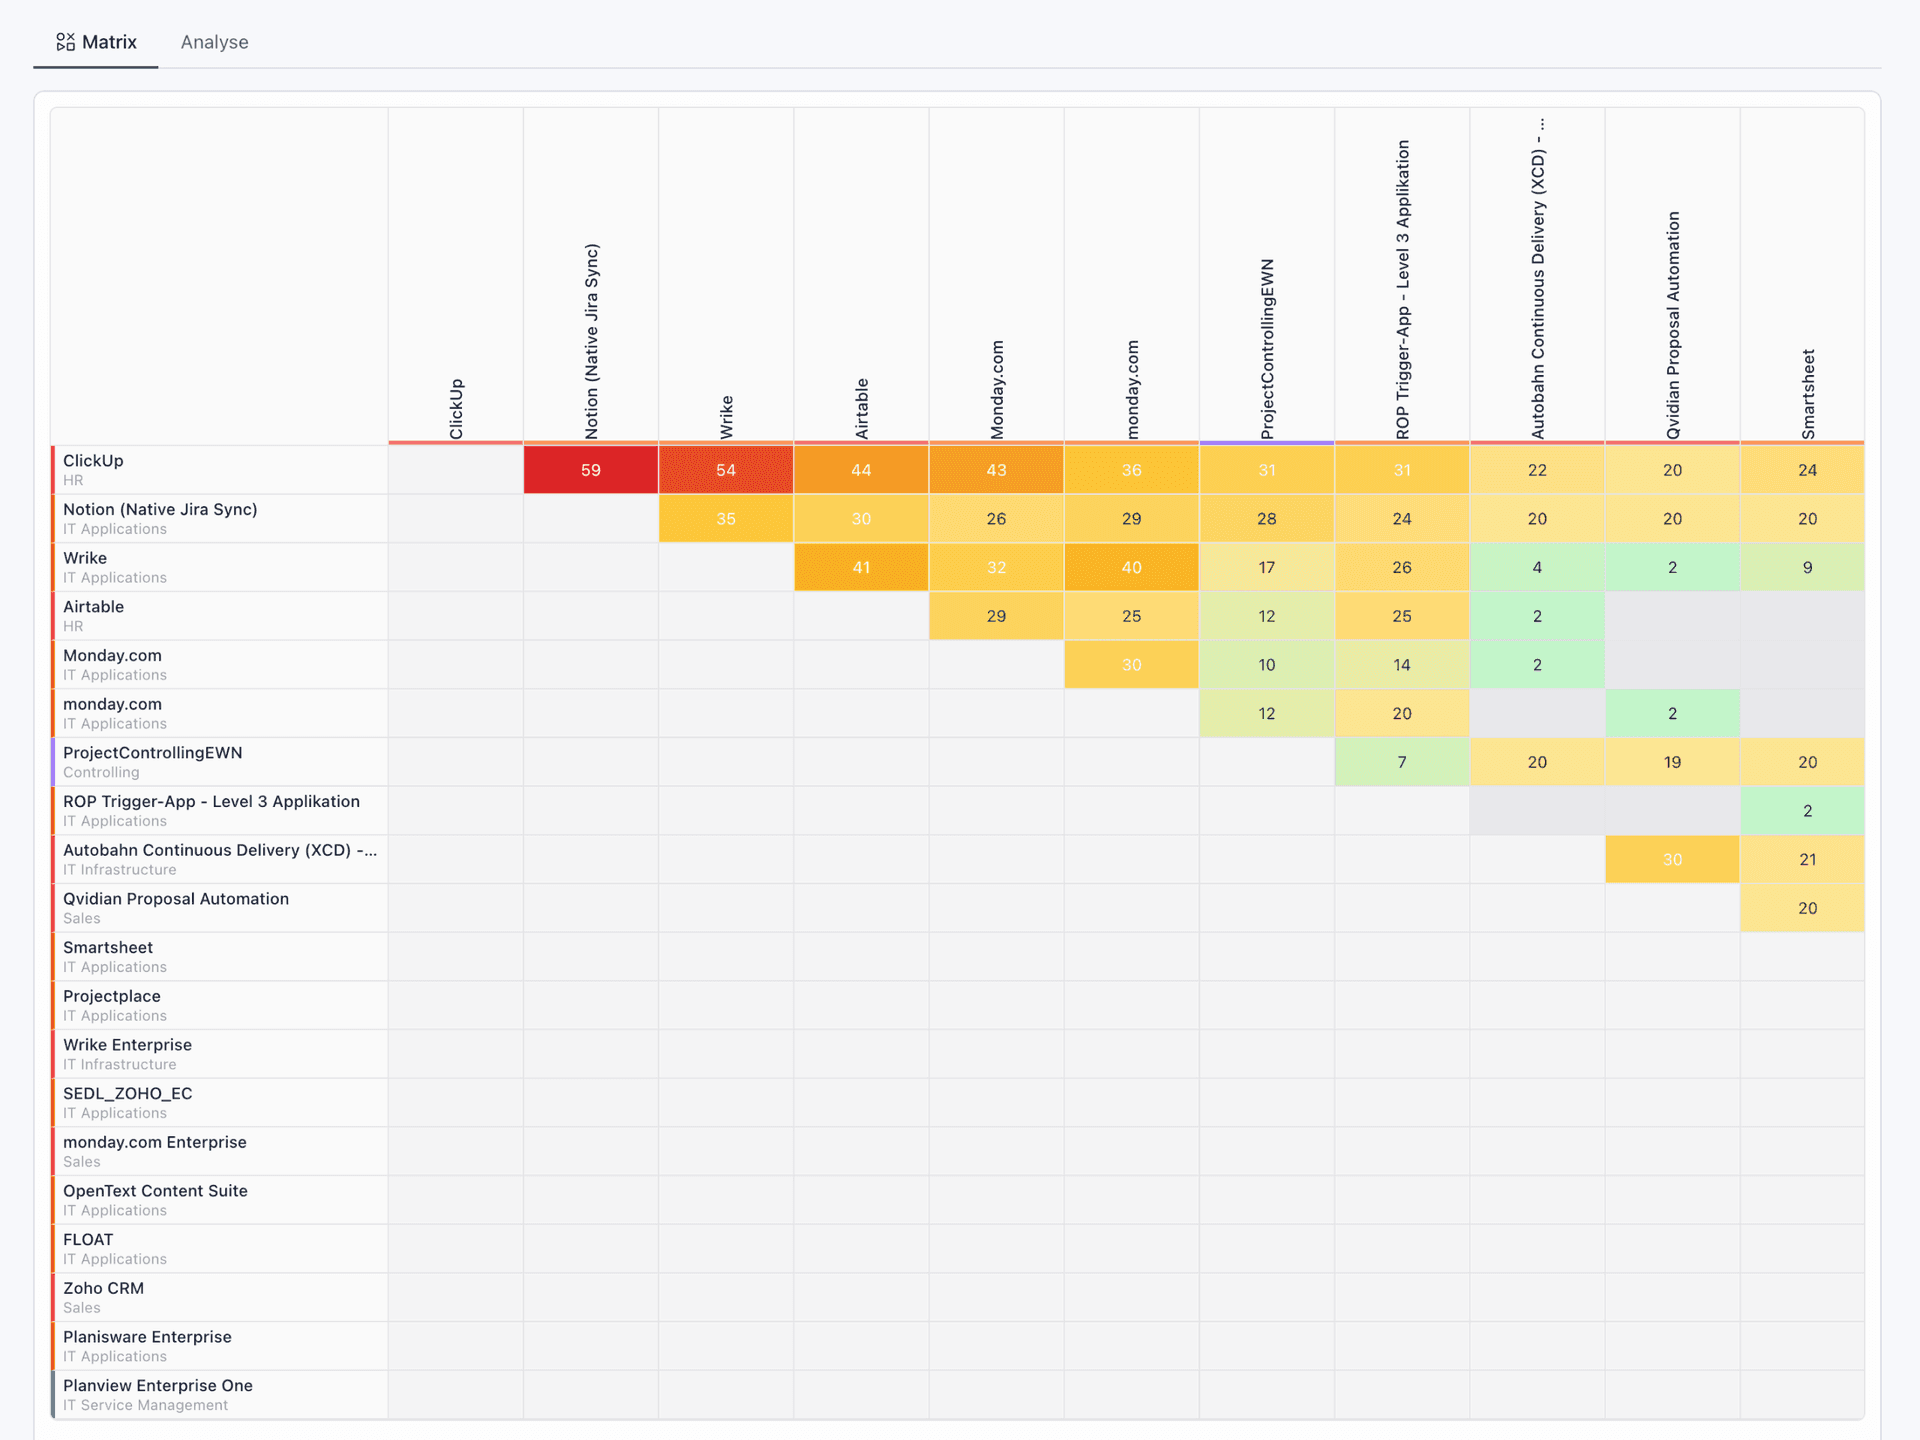
Task: Click the Airtable row cell showing 29
Action: 996,616
